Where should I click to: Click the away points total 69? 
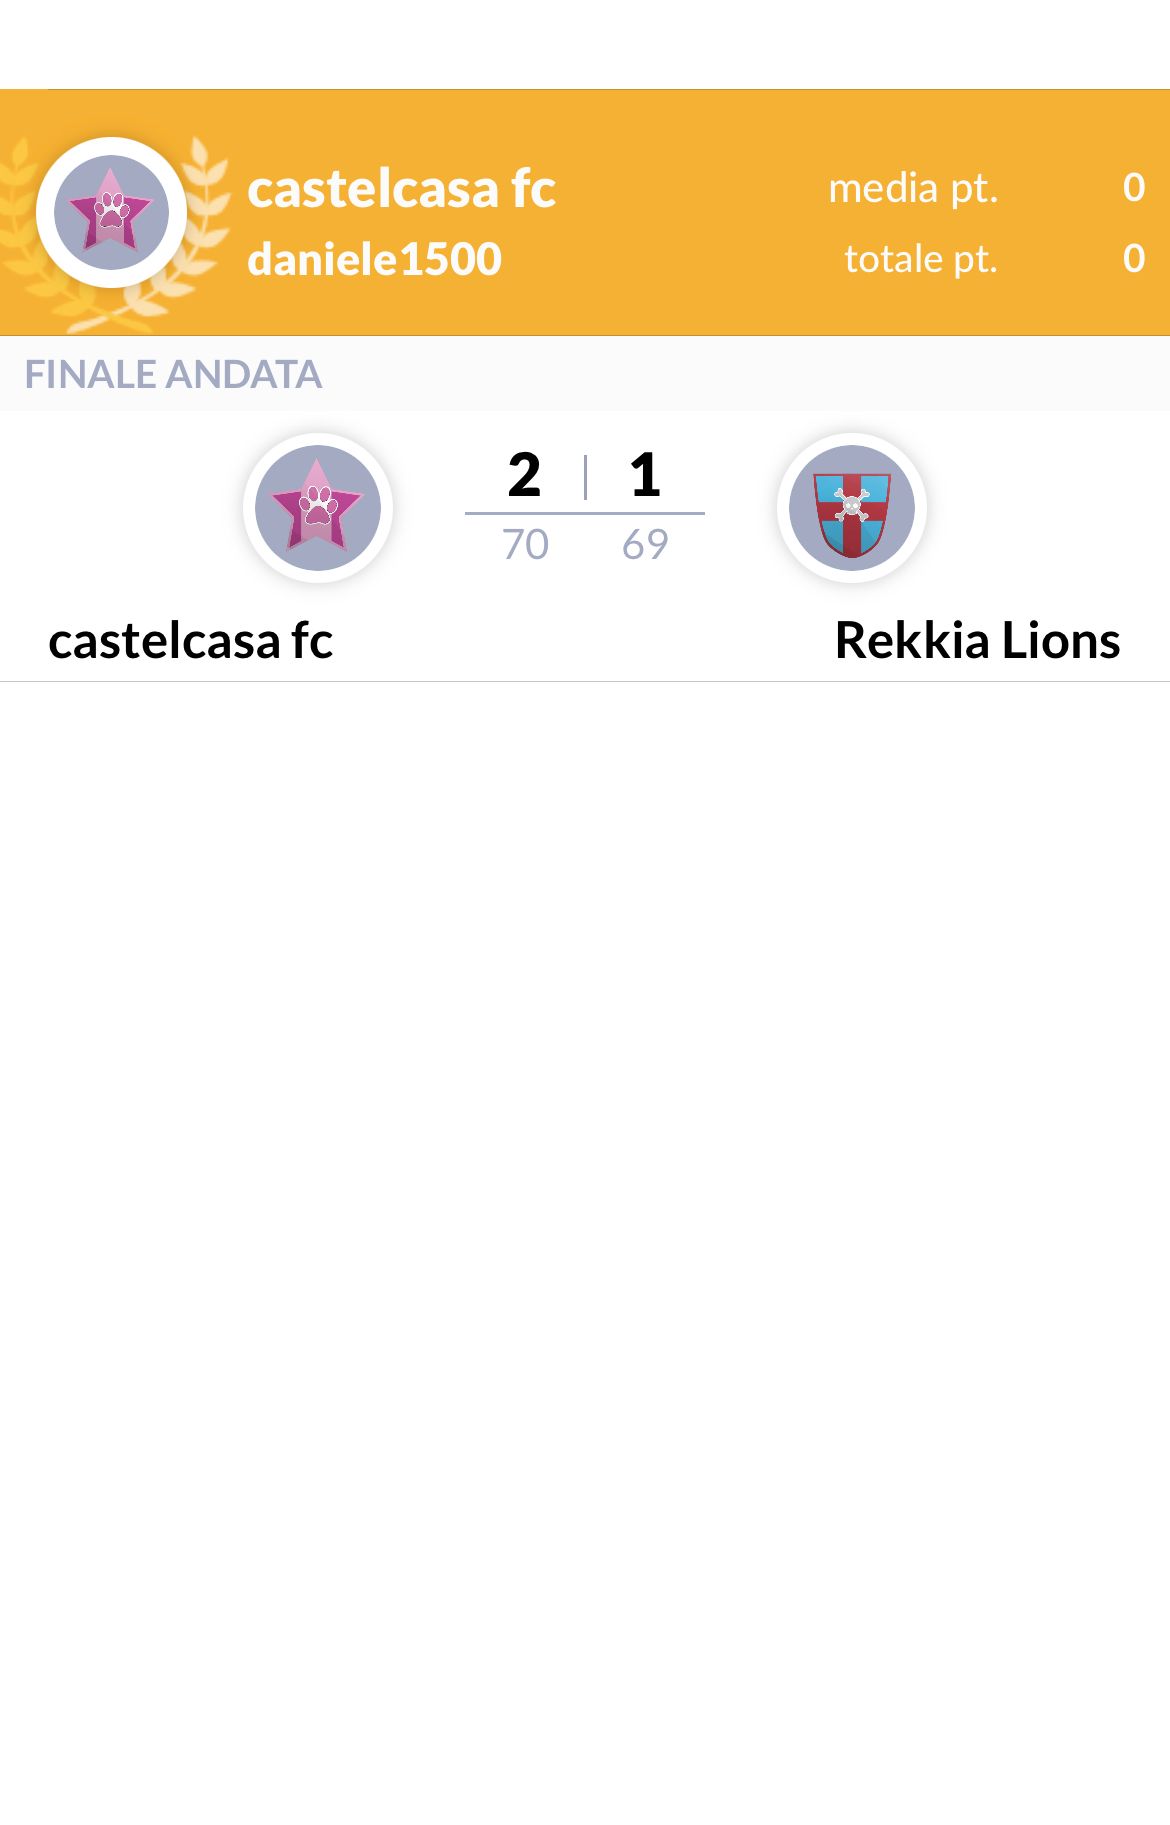tap(645, 544)
